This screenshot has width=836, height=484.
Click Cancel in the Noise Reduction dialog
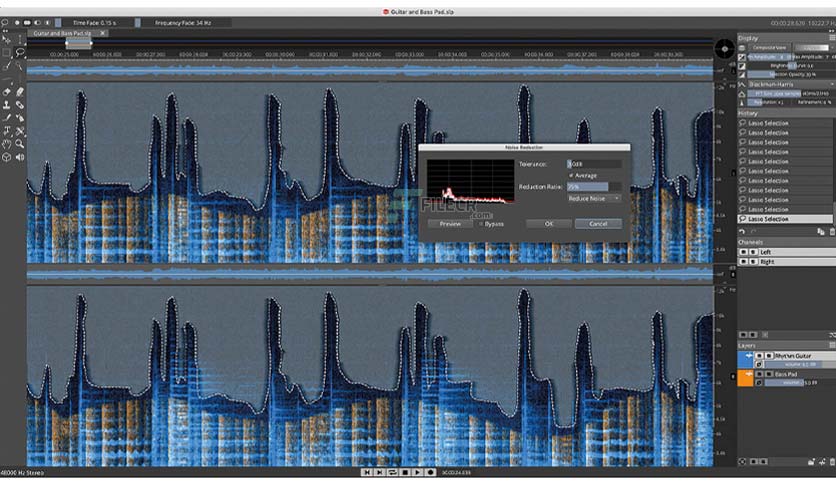(x=598, y=224)
